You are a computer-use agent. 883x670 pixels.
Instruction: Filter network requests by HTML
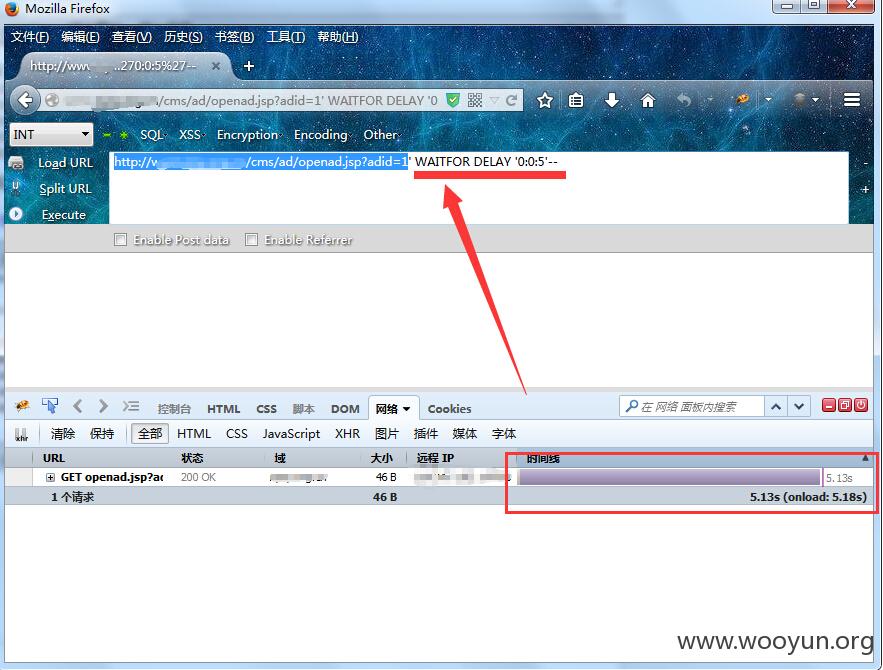click(194, 434)
